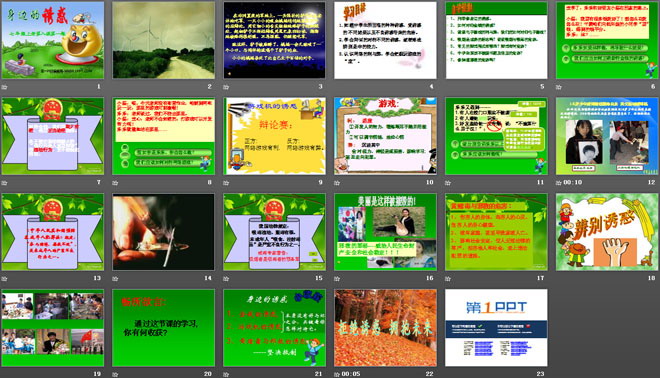Select slide 9 debate 辩论赛 thumbnail
This screenshot has width=660, height=378.
click(274, 136)
